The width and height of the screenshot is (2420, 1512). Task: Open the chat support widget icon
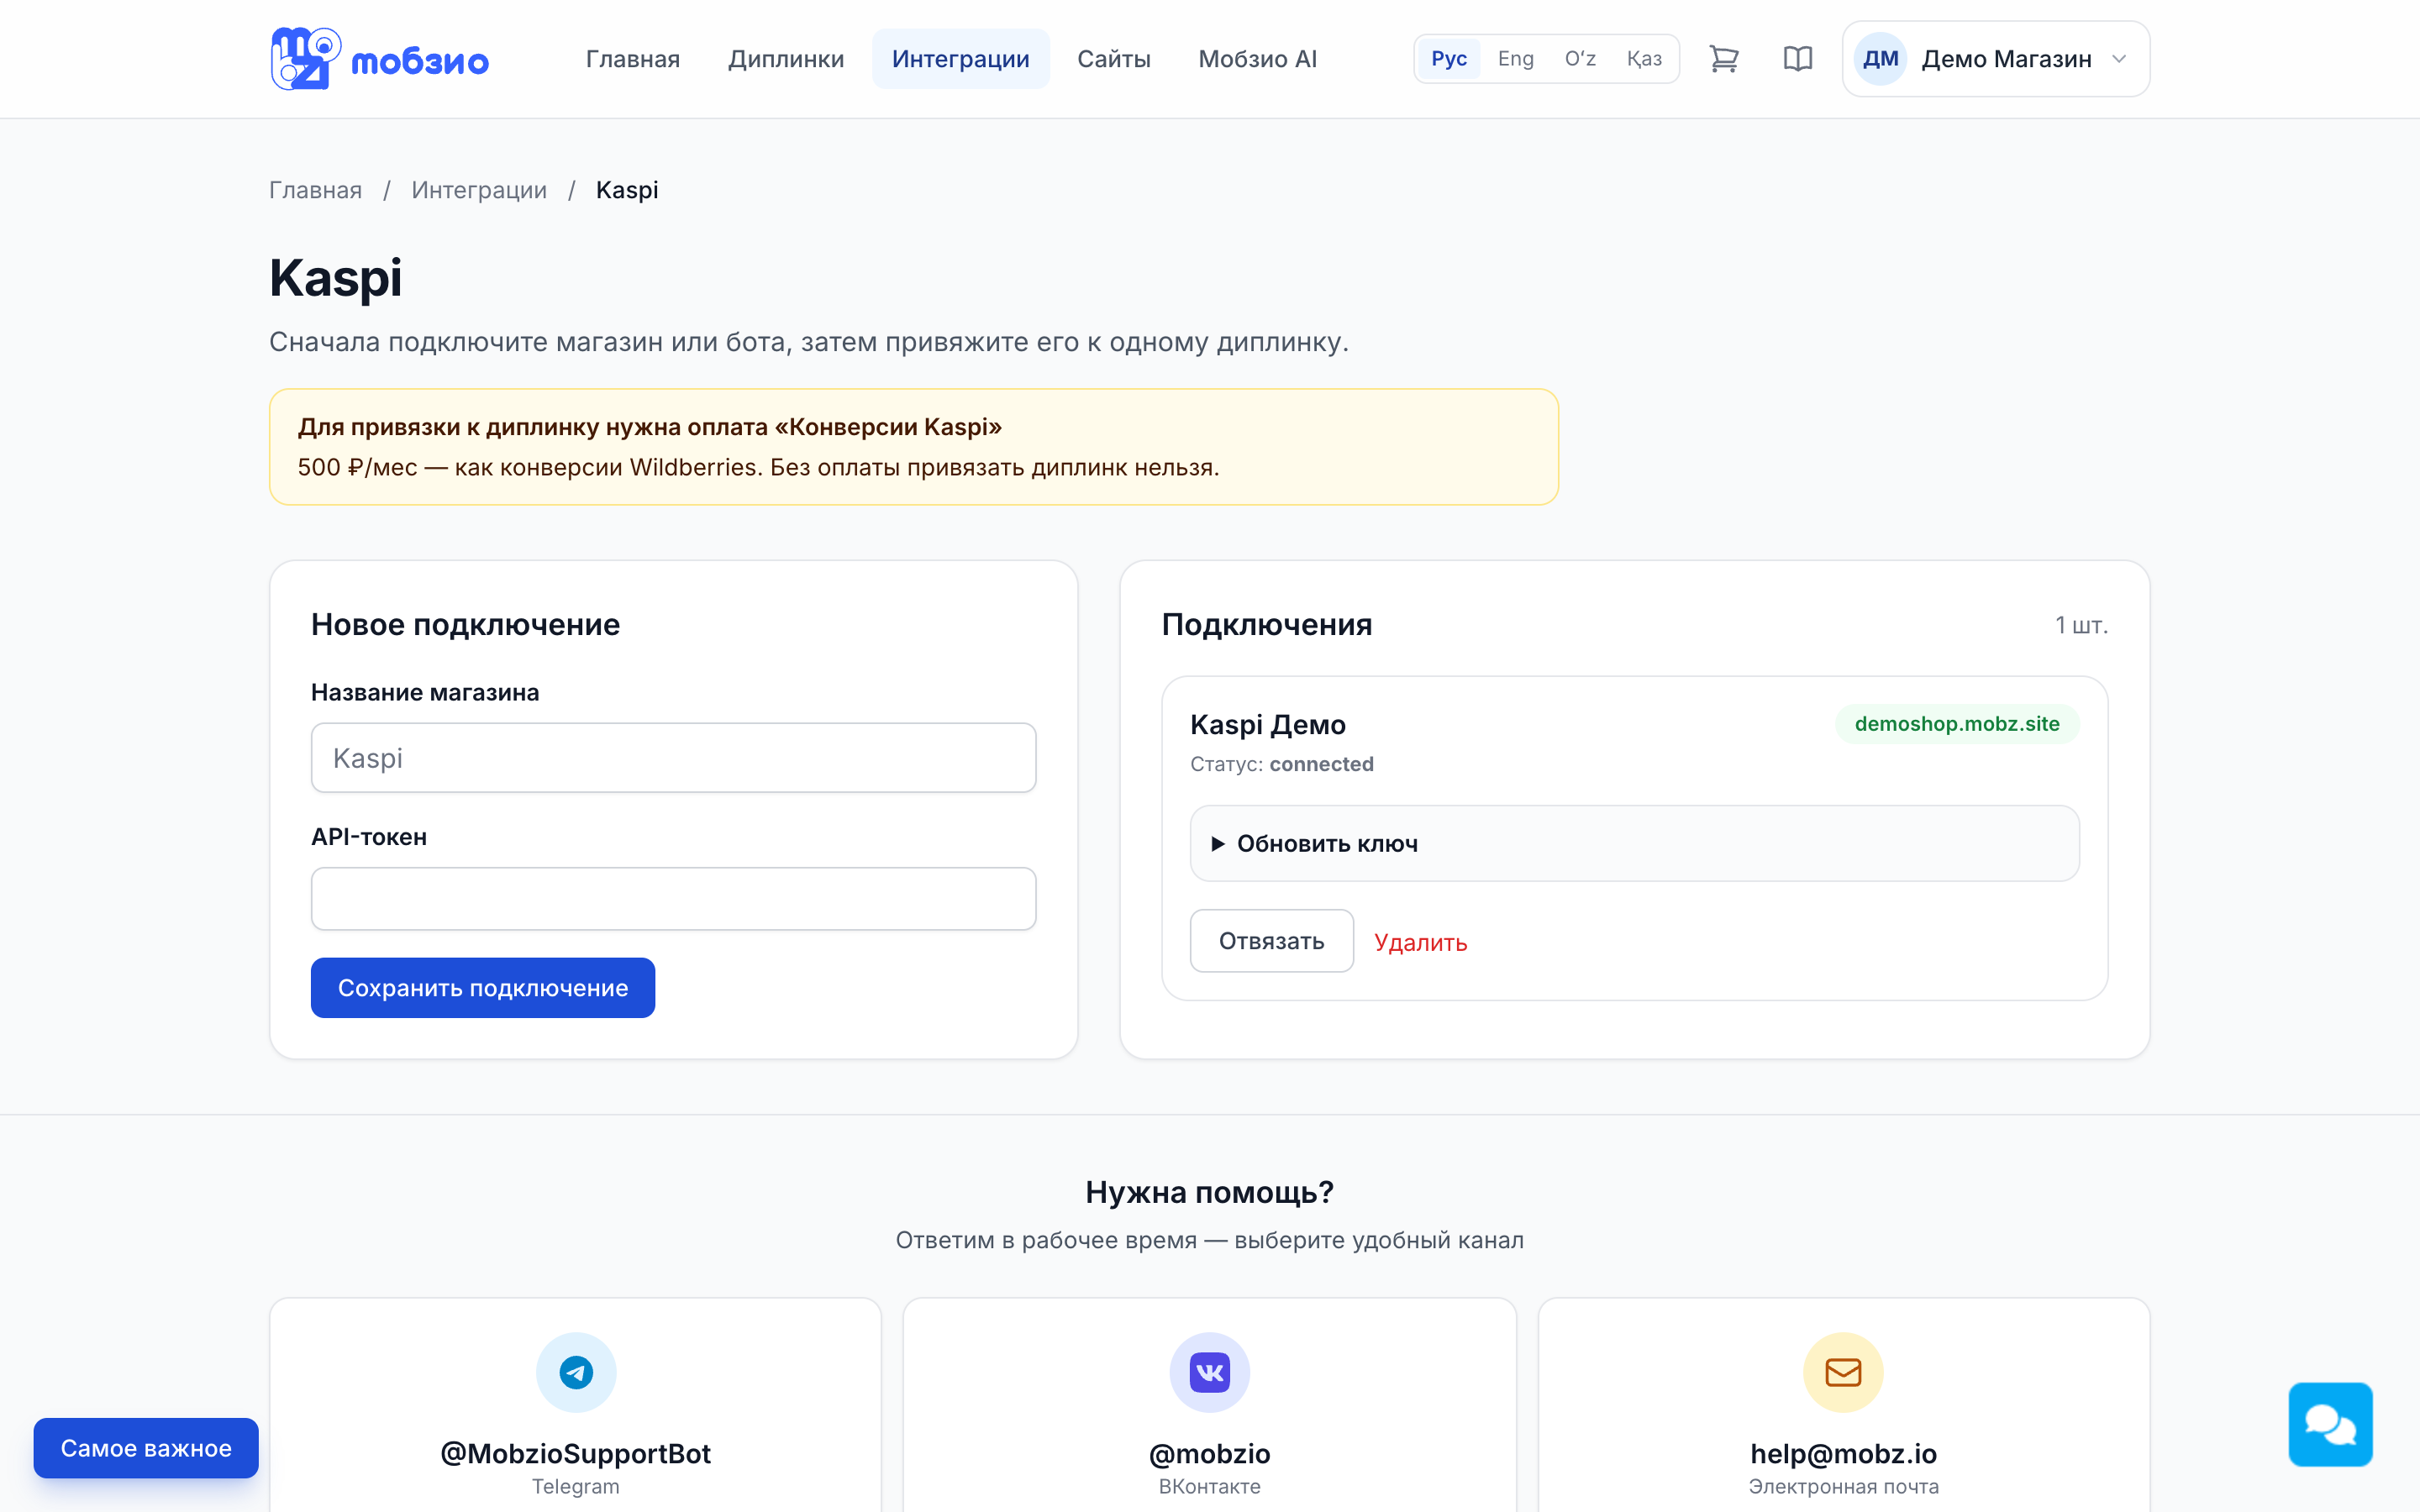point(2330,1424)
